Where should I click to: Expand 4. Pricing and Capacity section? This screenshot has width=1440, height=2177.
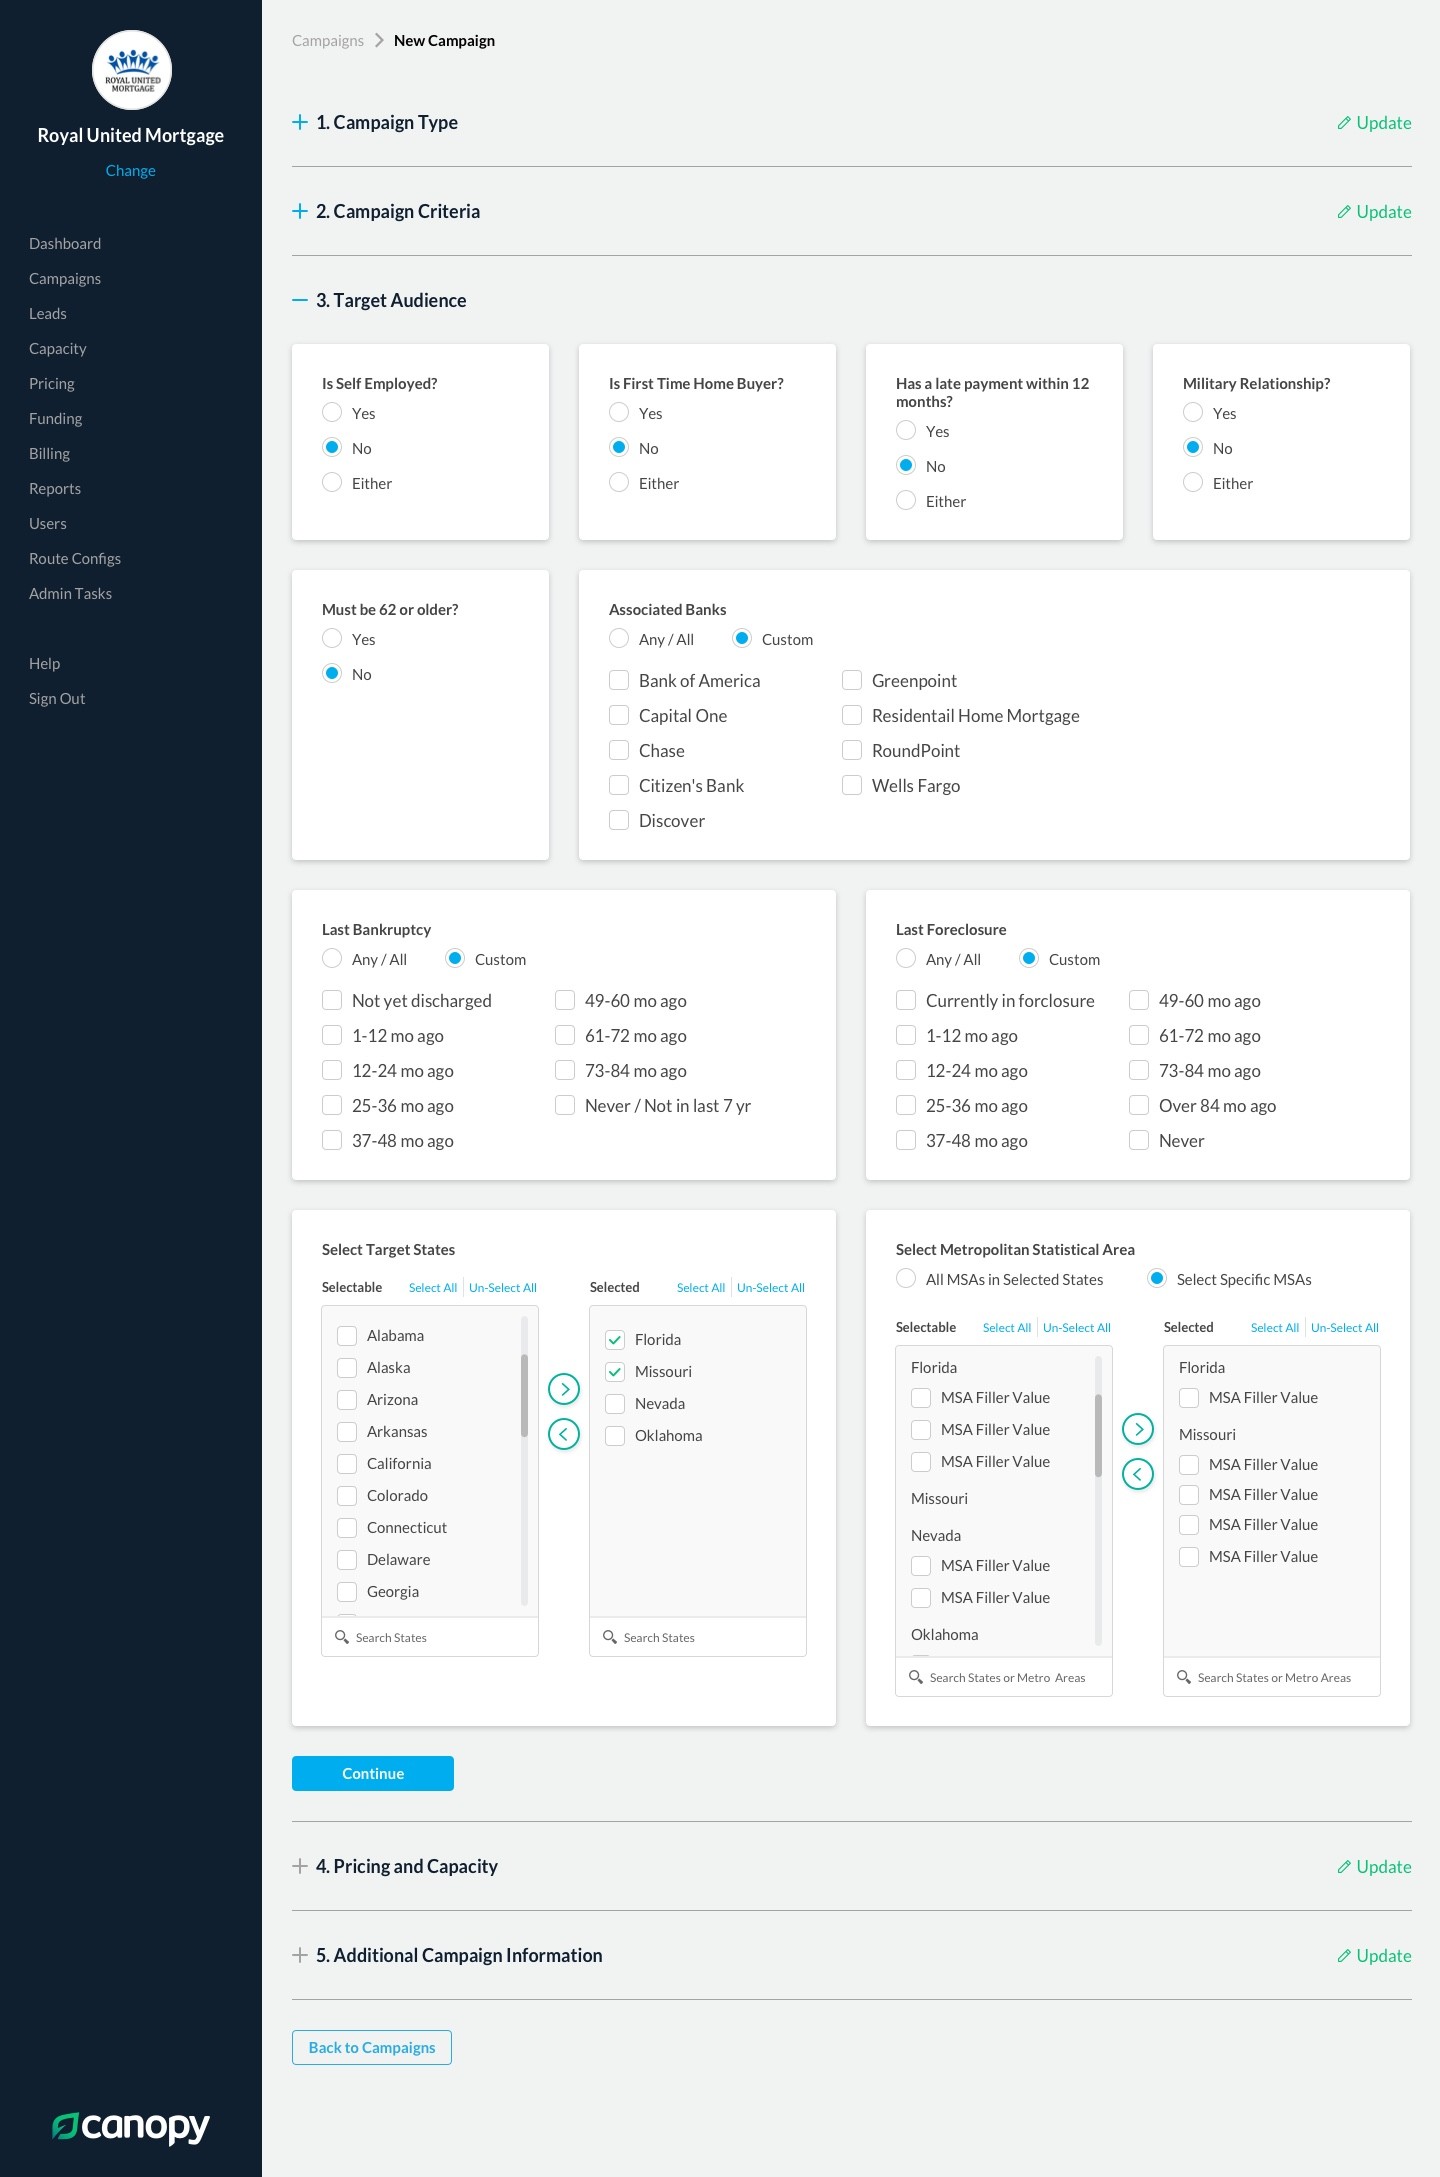click(x=300, y=1866)
